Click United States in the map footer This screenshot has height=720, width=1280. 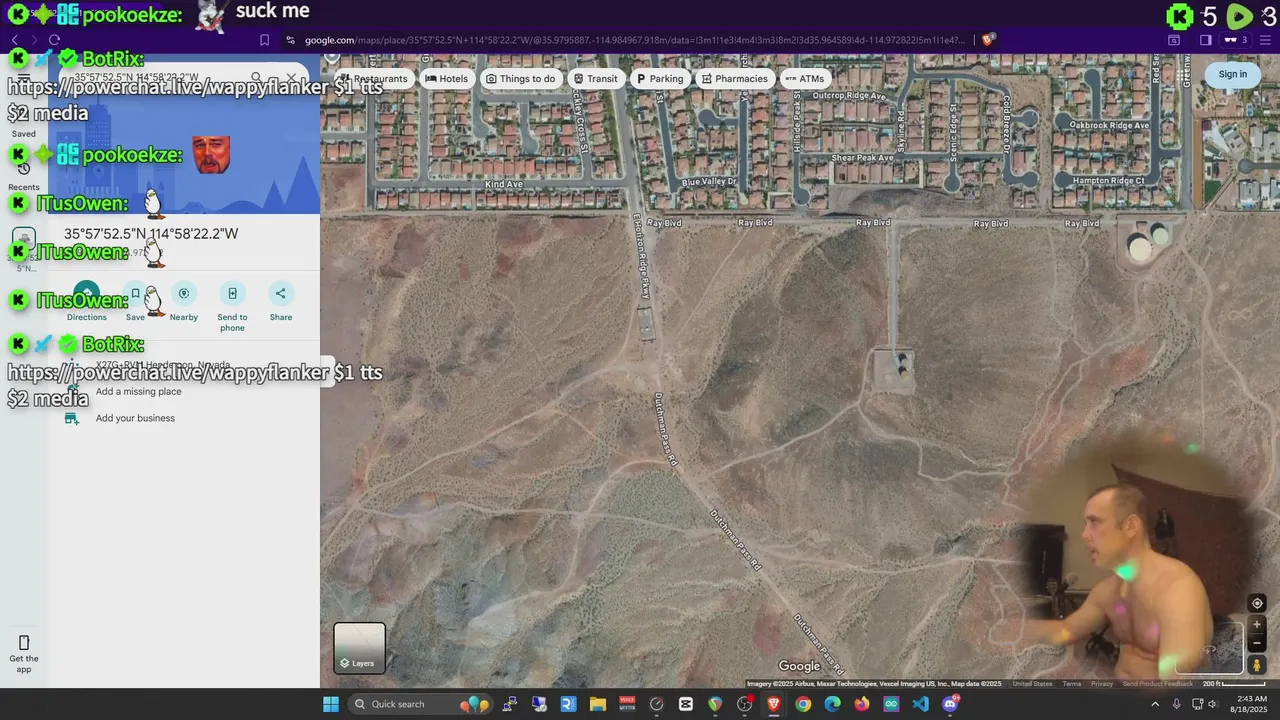pyautogui.click(x=1032, y=684)
